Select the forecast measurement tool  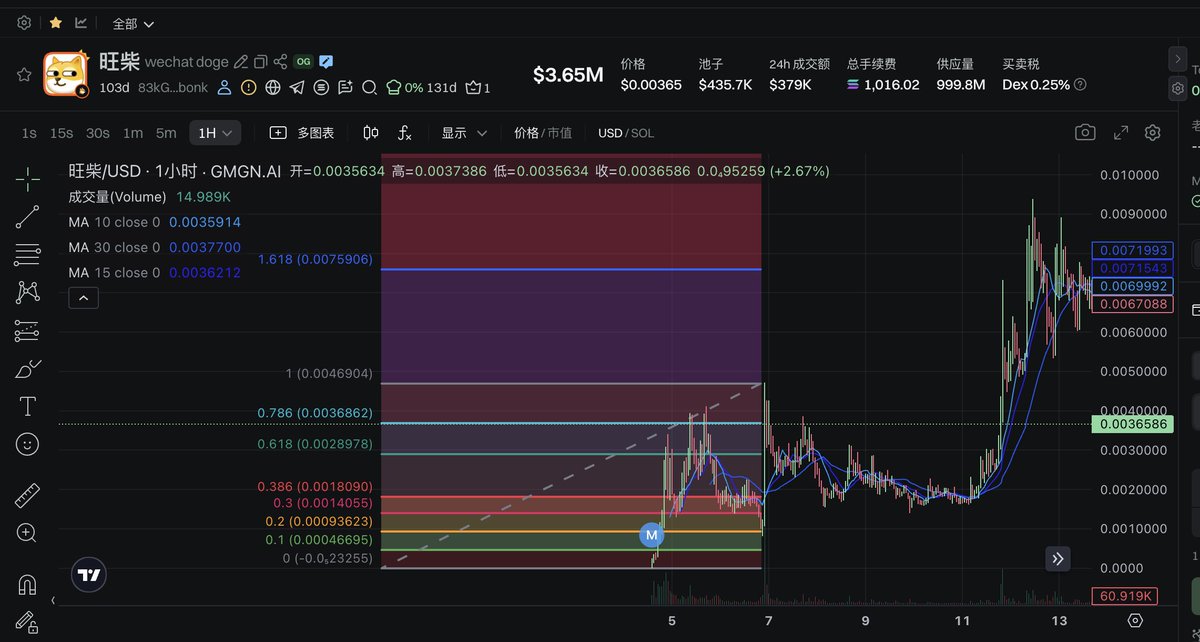pyautogui.click(x=28, y=331)
